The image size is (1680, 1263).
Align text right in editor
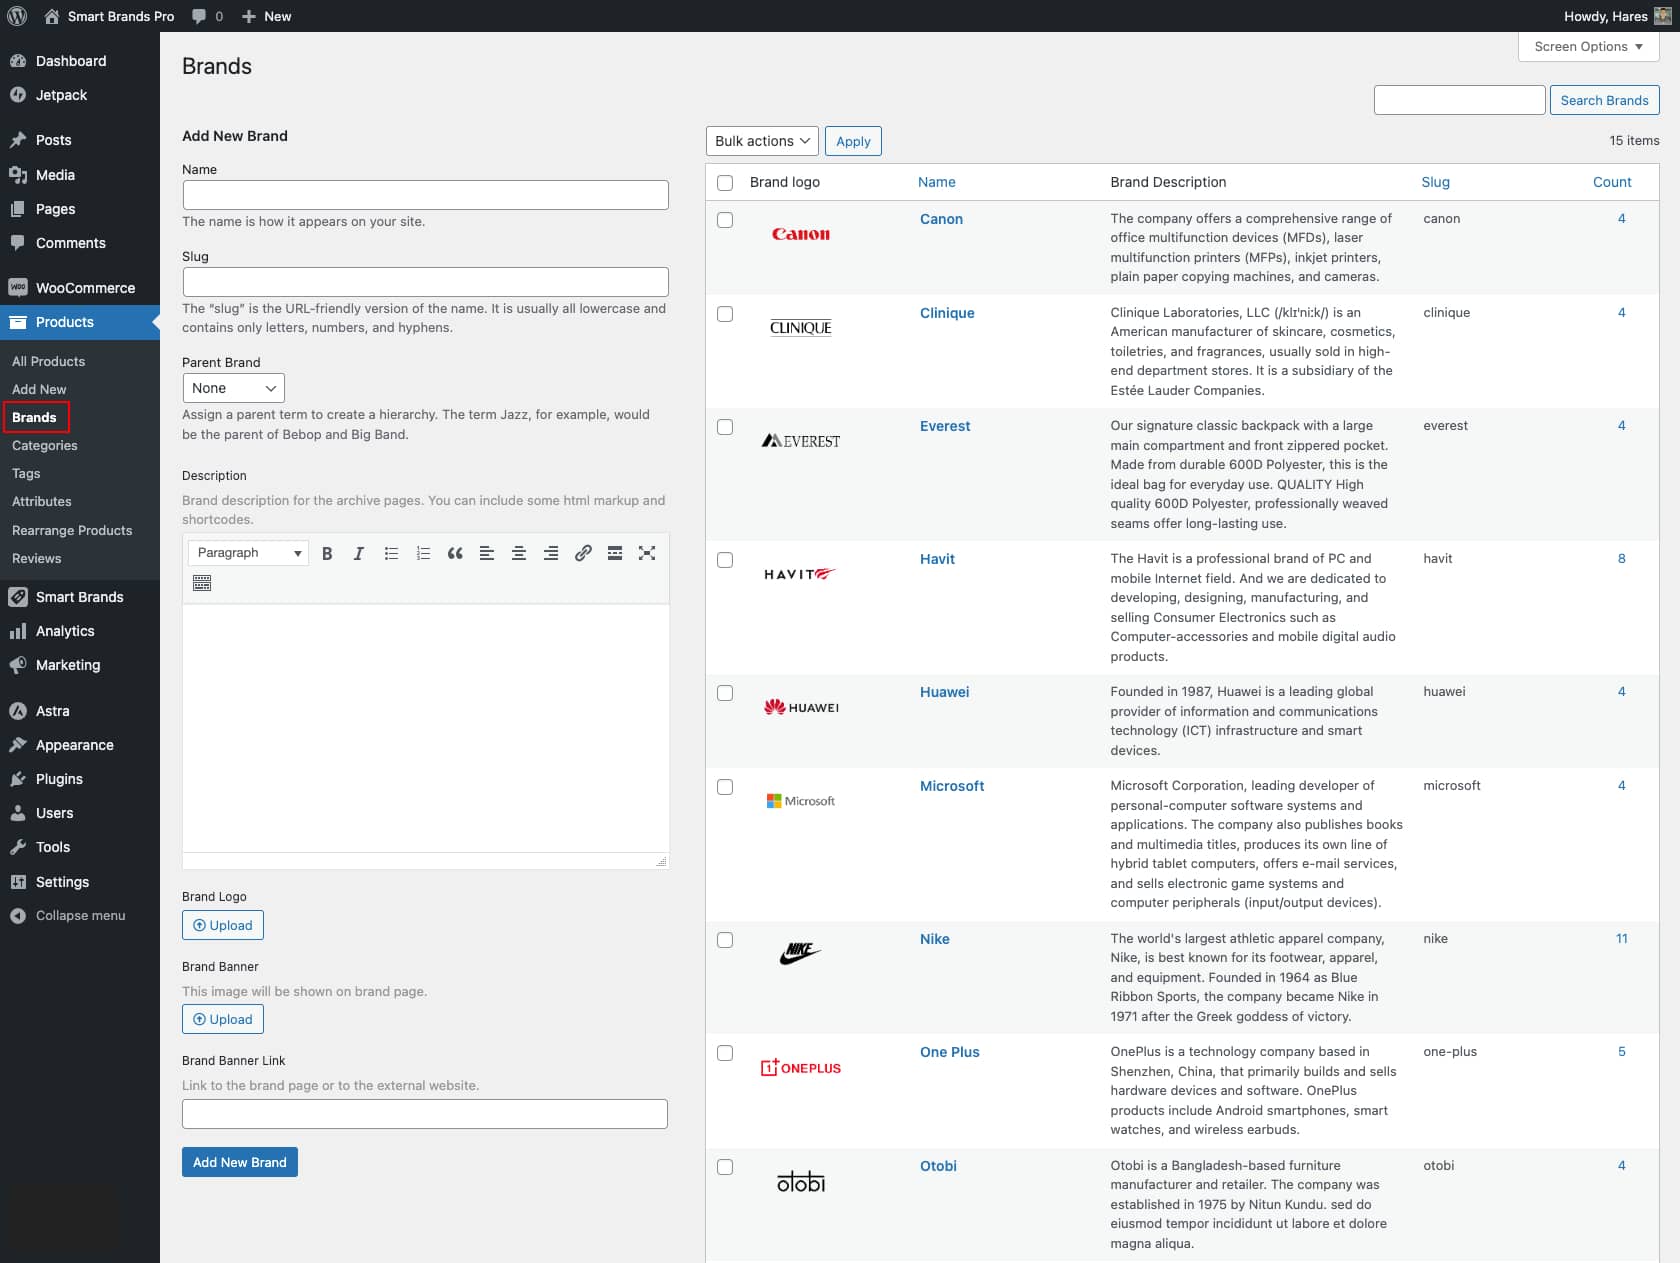pyautogui.click(x=551, y=553)
